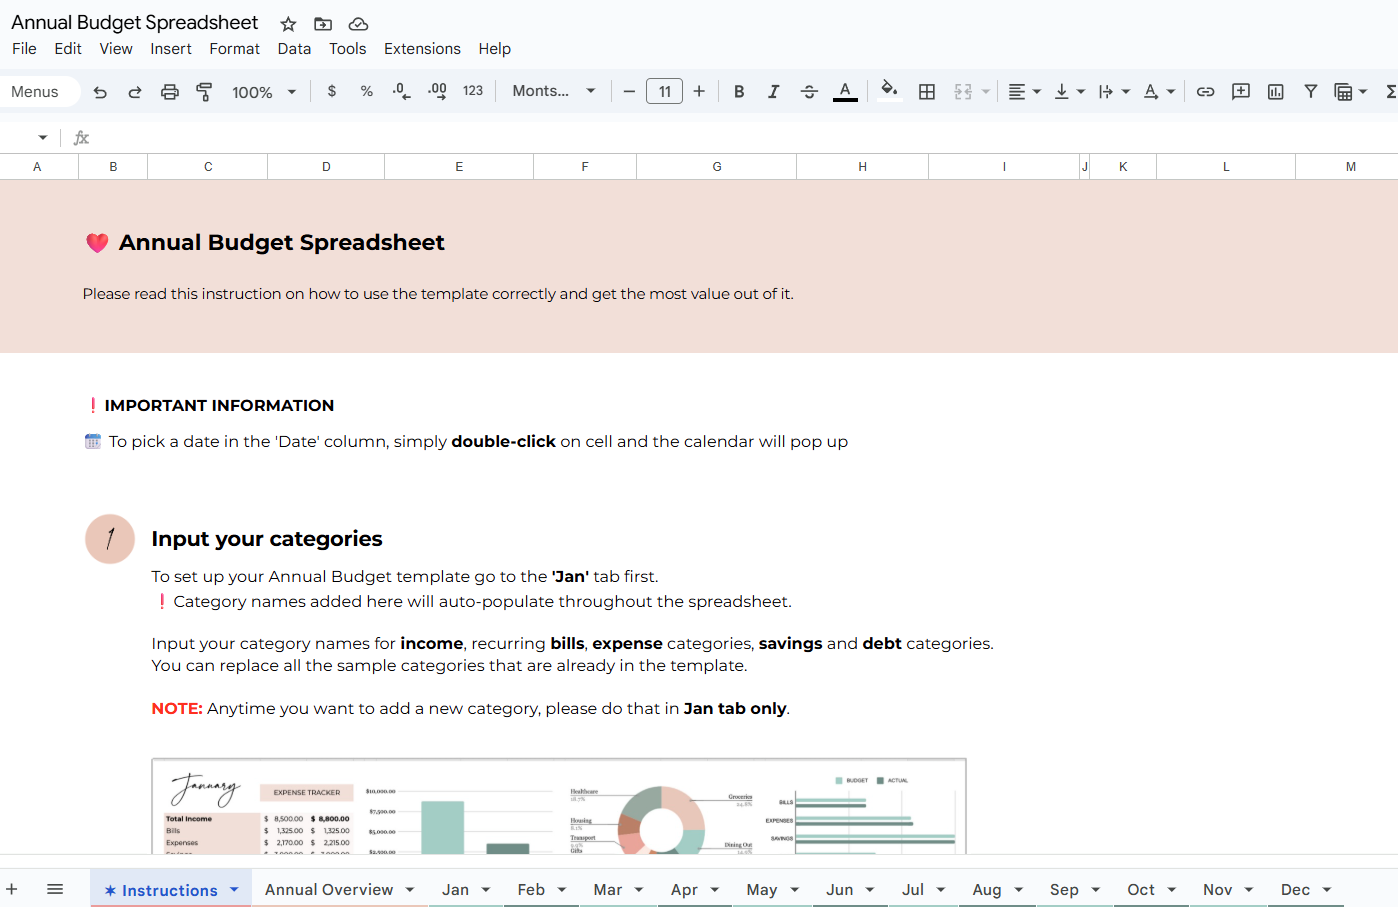The height and width of the screenshot is (907, 1398).
Task: Click the font size field showing 11
Action: 664,91
